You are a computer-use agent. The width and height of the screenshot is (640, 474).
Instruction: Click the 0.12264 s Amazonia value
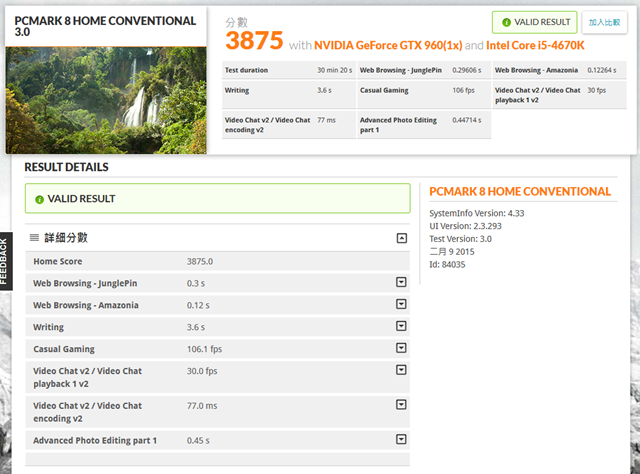(x=602, y=70)
